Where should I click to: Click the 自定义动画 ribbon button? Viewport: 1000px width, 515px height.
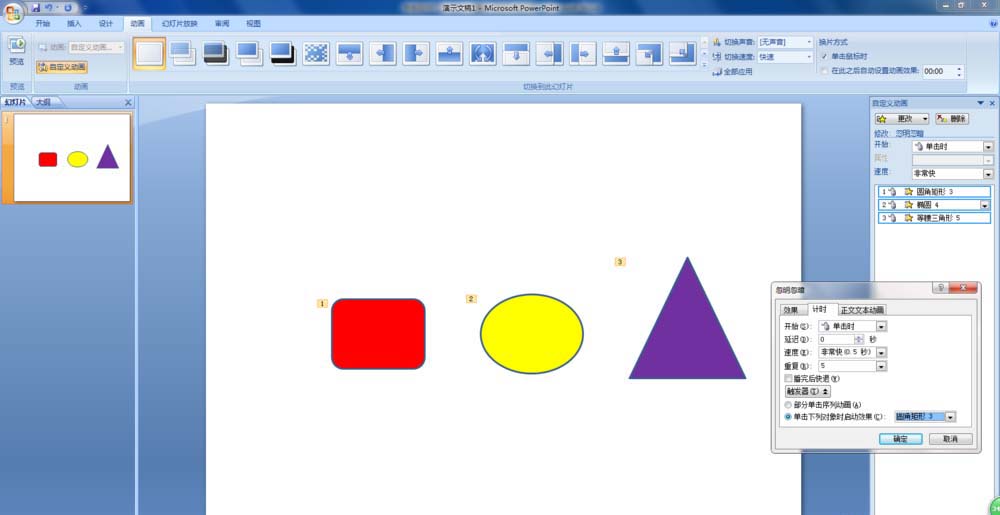[x=61, y=67]
